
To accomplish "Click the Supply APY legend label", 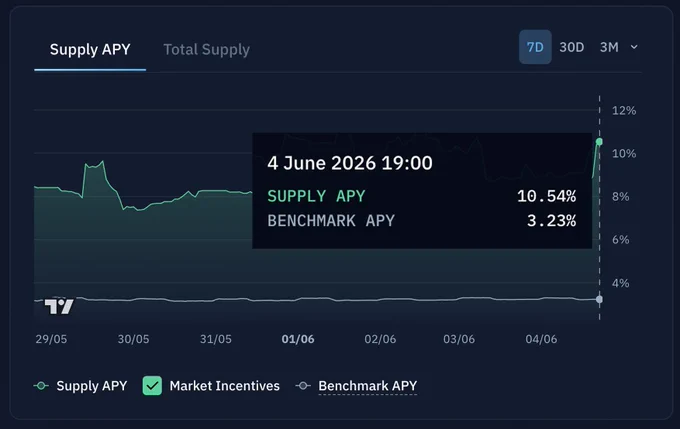I will (92, 386).
